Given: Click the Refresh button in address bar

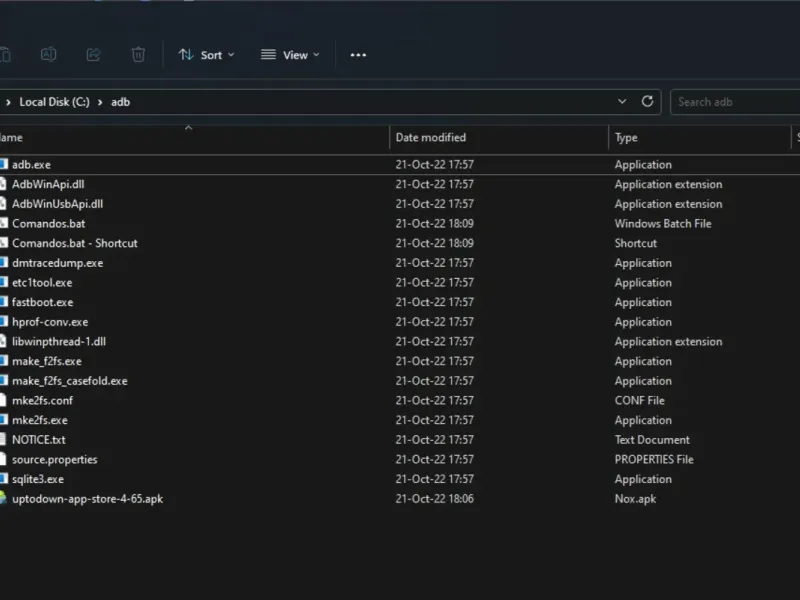Looking at the screenshot, I should 647,102.
